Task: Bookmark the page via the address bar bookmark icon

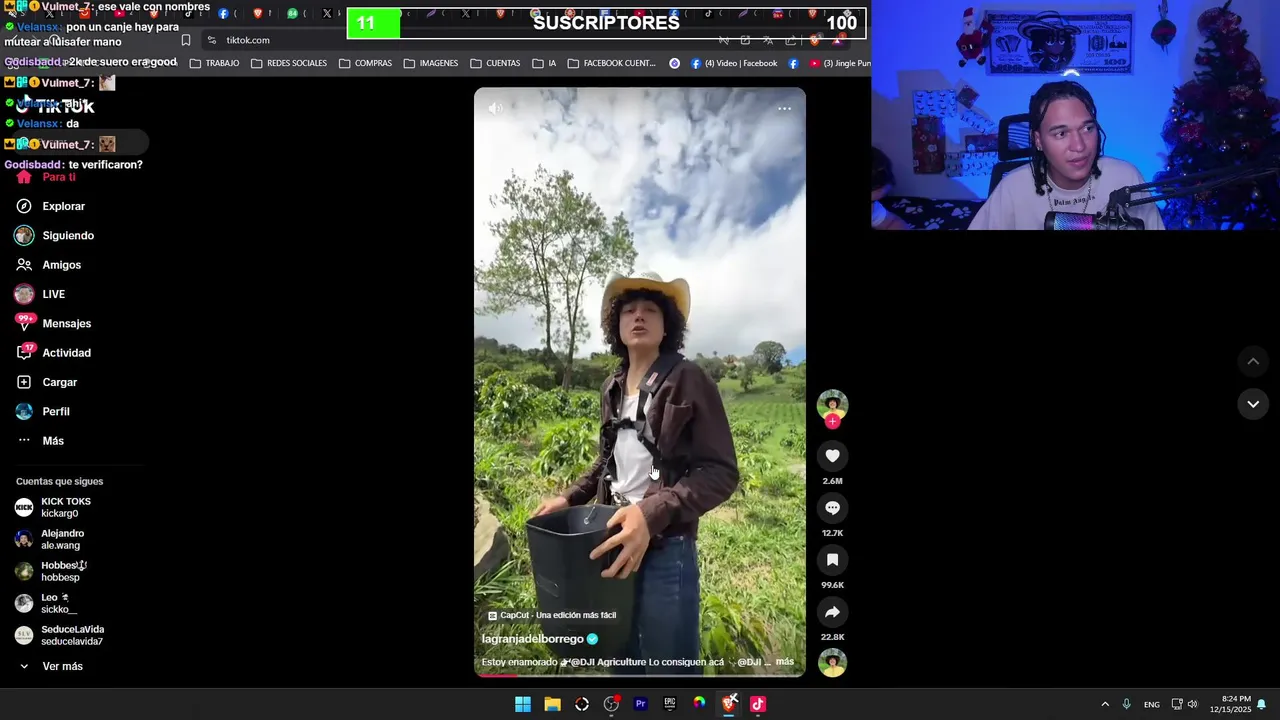Action: pos(186,40)
